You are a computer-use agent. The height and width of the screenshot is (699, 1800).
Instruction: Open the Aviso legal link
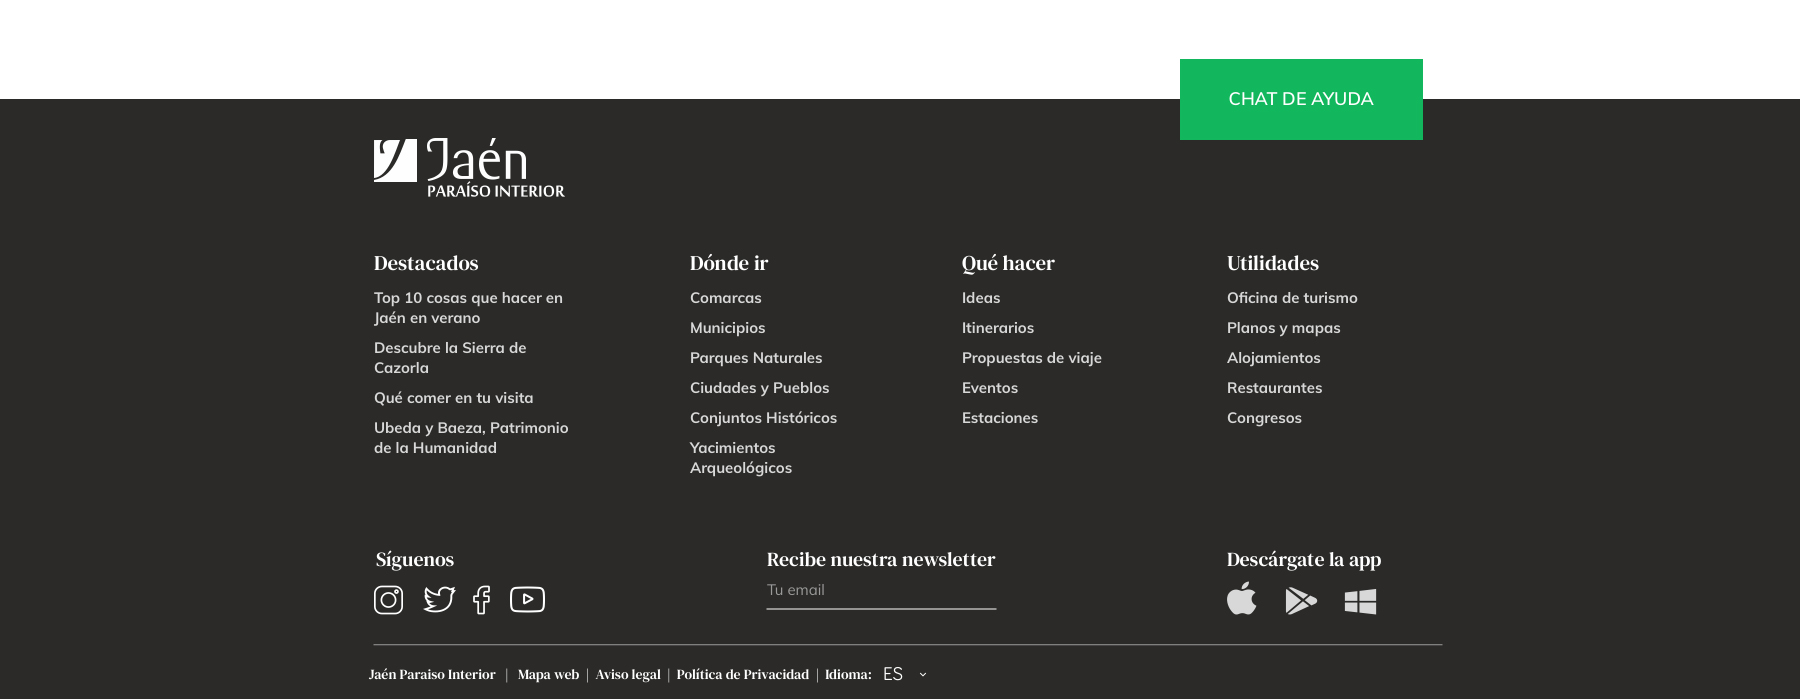coord(628,675)
